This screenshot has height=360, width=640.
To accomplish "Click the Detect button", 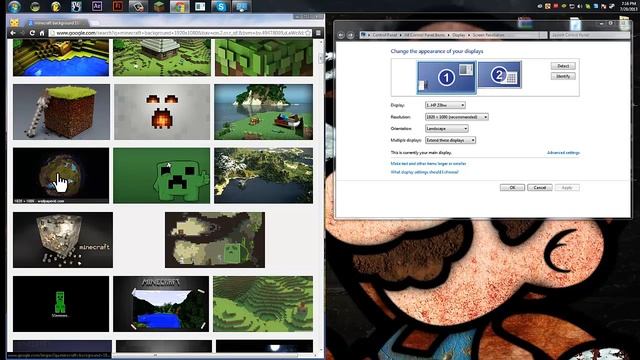I will (x=563, y=66).
